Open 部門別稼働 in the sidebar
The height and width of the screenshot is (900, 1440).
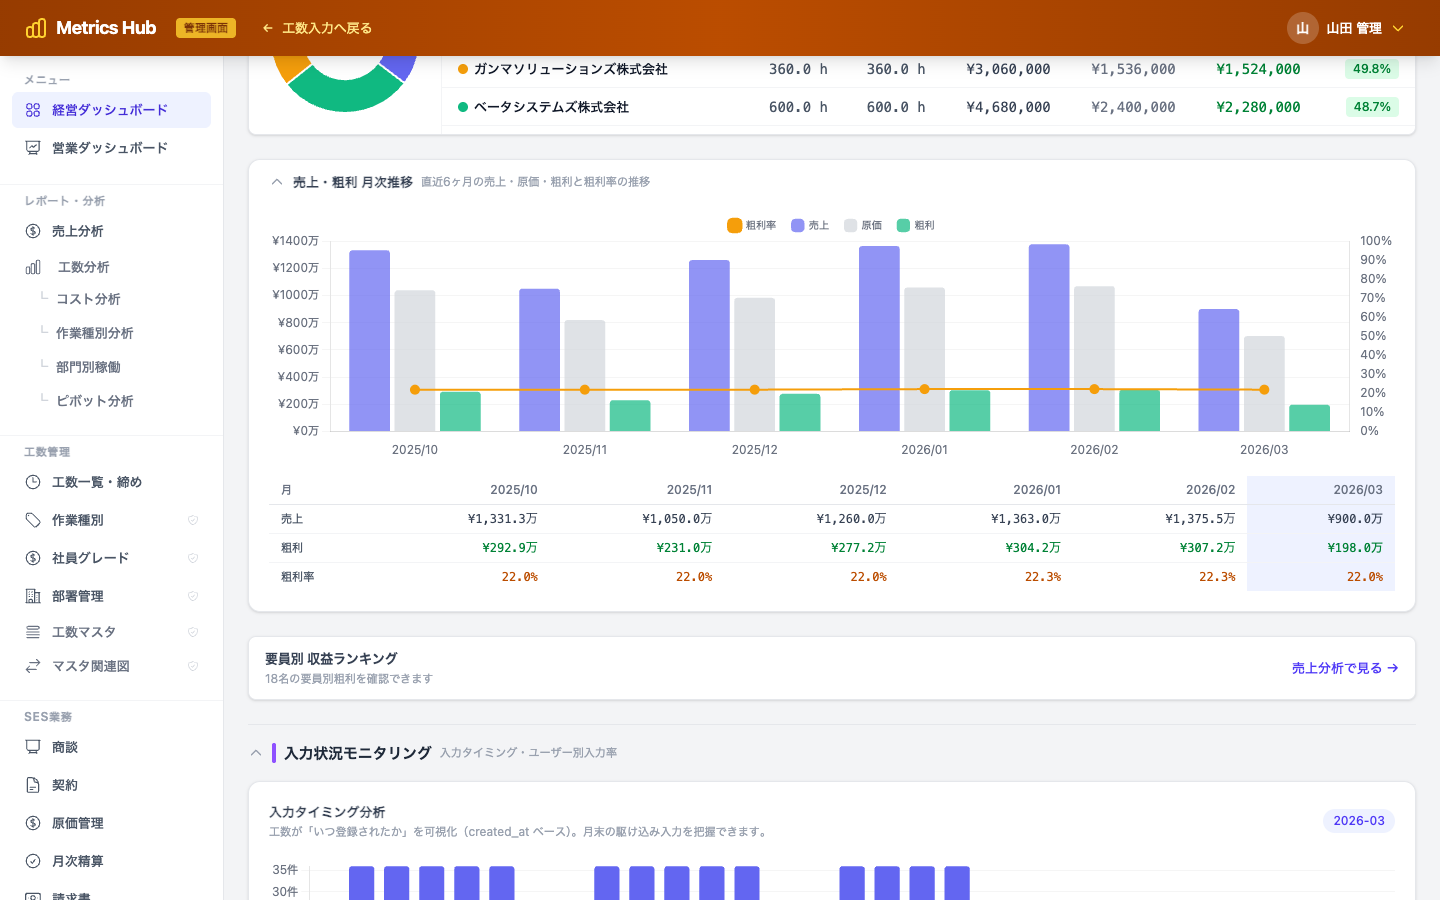pyautogui.click(x=88, y=367)
